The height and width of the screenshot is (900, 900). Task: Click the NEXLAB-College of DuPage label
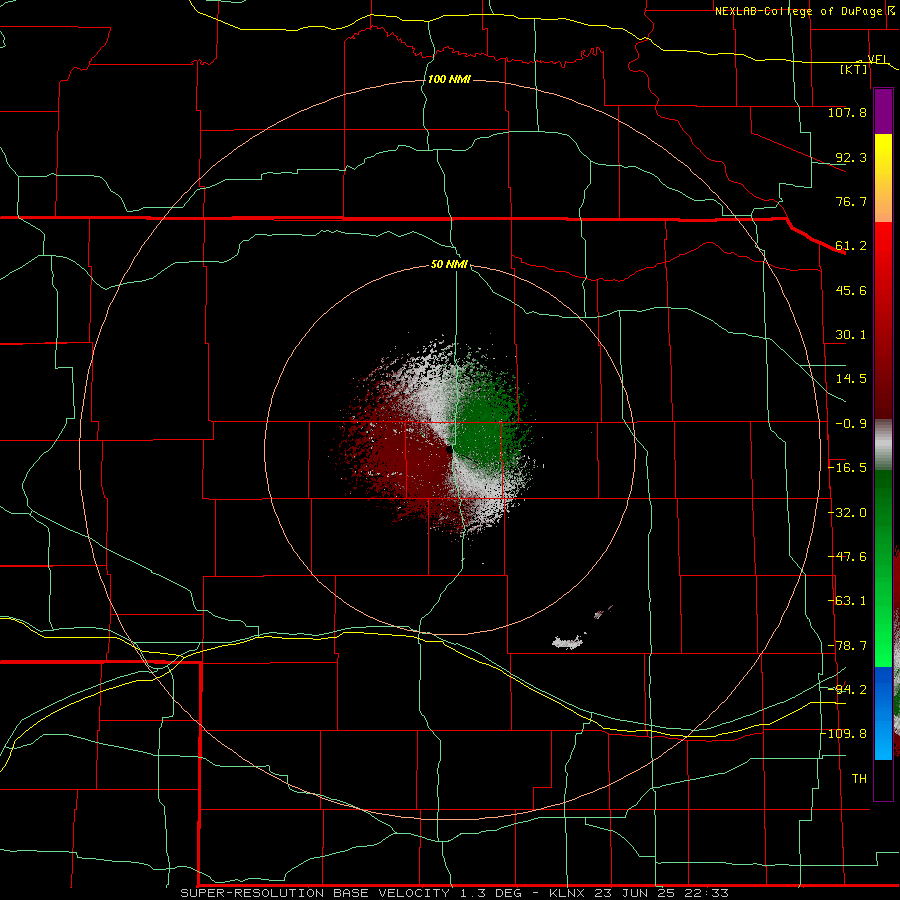[798, 11]
